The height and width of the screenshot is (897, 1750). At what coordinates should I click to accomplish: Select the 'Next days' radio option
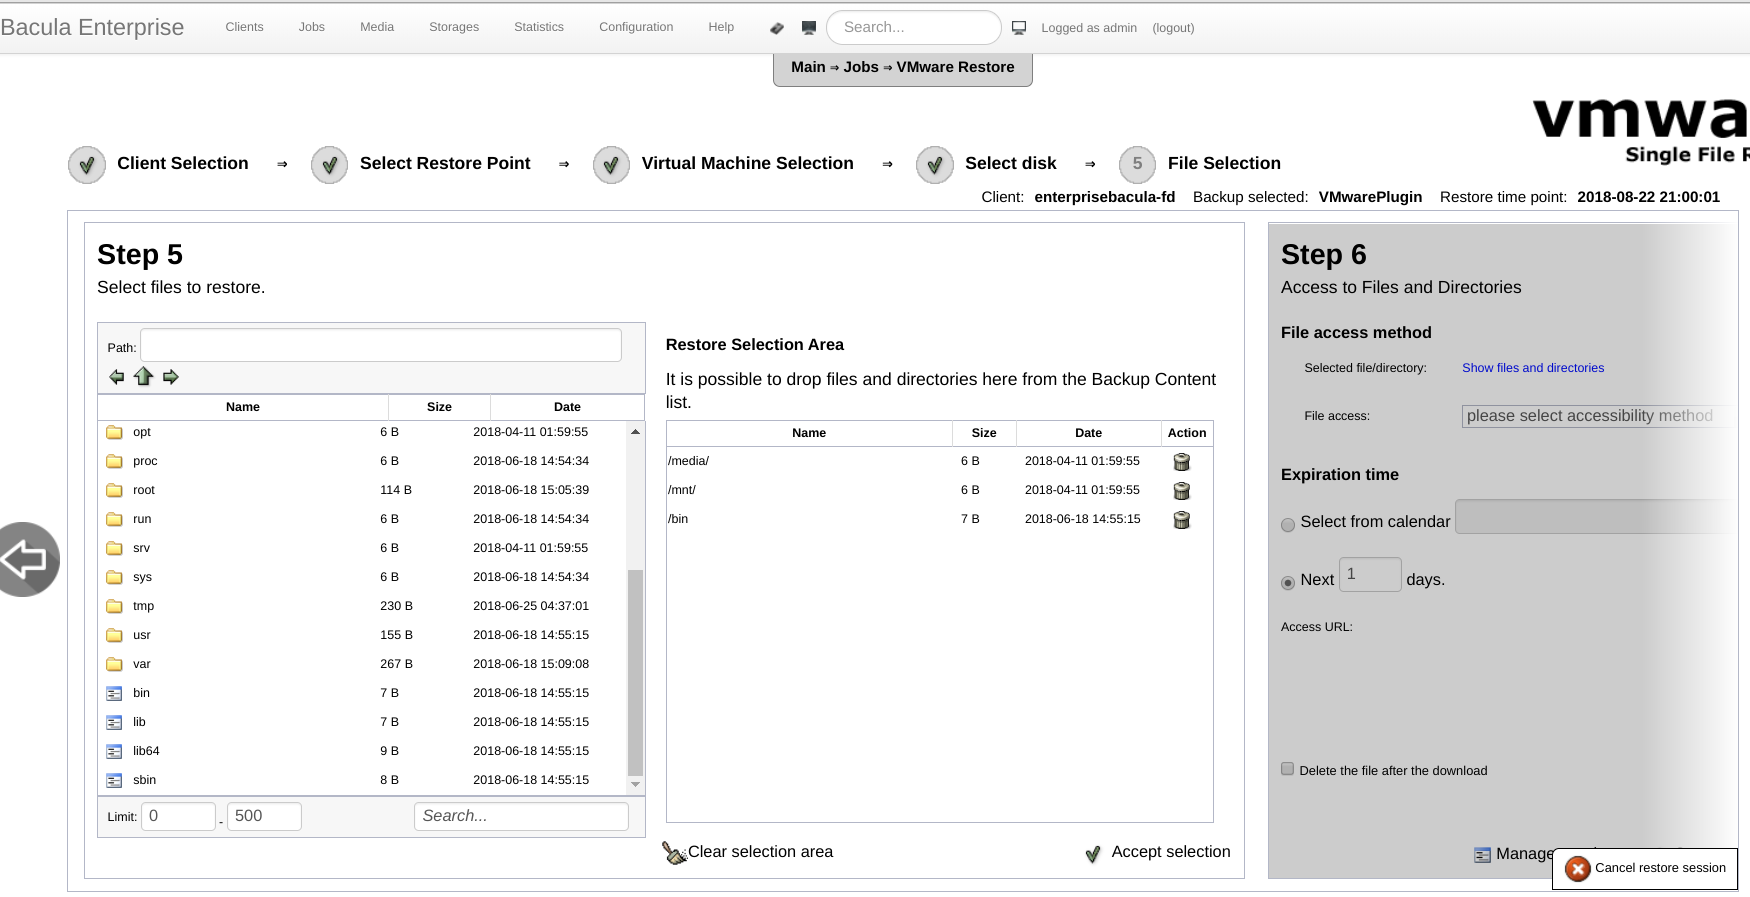(1288, 582)
